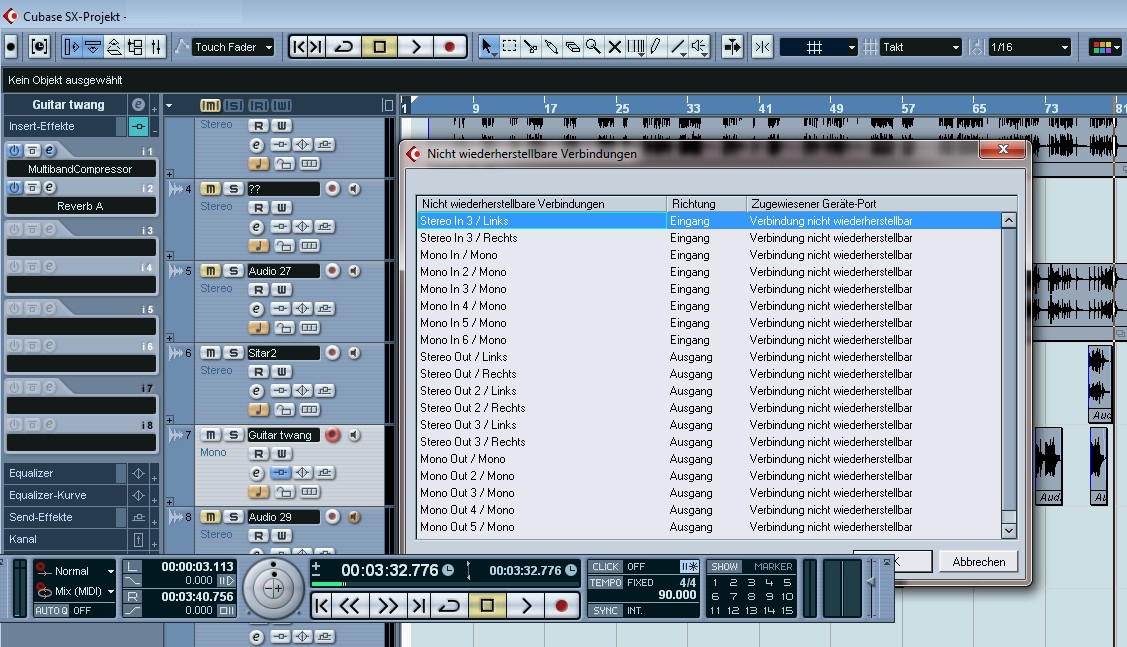1127x647 pixels.
Task: Select the Line tool in the toolbar
Action: tap(677, 47)
